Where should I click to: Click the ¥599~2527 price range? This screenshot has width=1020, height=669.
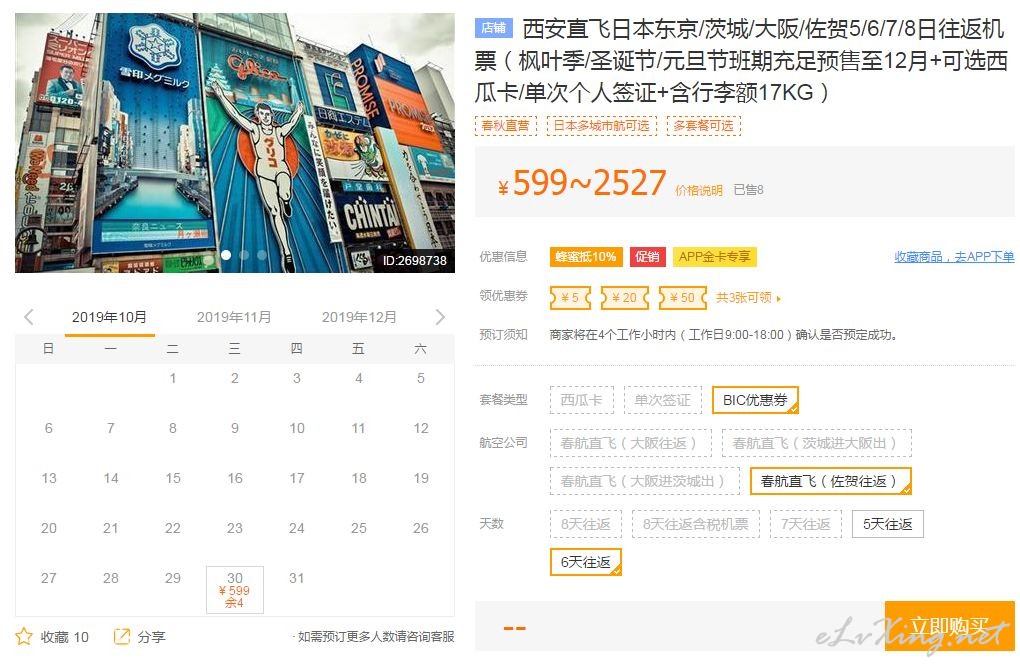point(582,184)
